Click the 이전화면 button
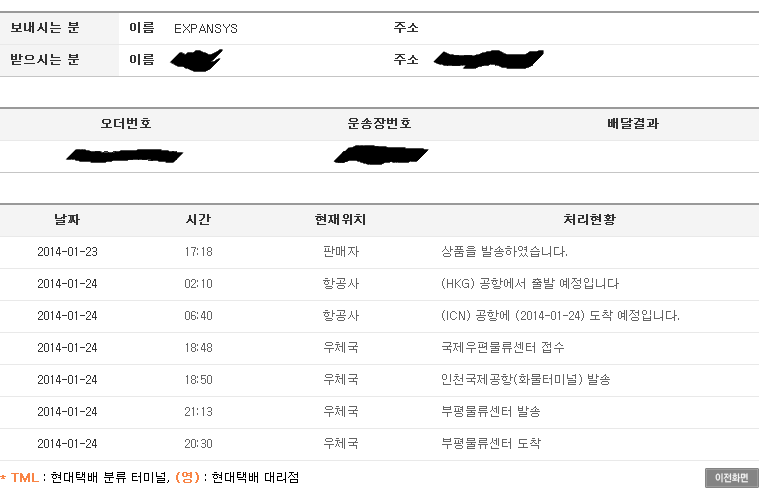 pyautogui.click(x=731, y=478)
